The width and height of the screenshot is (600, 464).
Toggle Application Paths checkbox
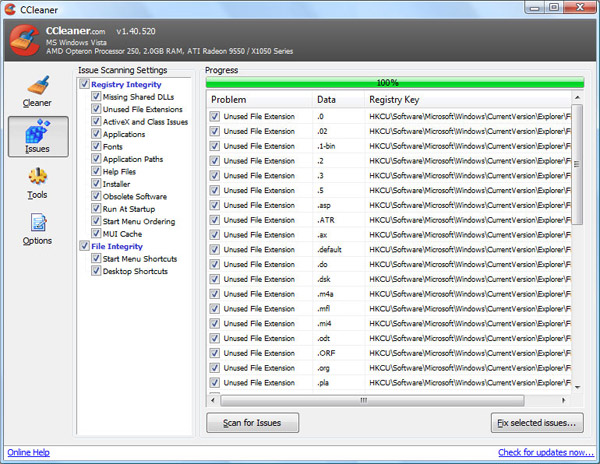click(96, 159)
